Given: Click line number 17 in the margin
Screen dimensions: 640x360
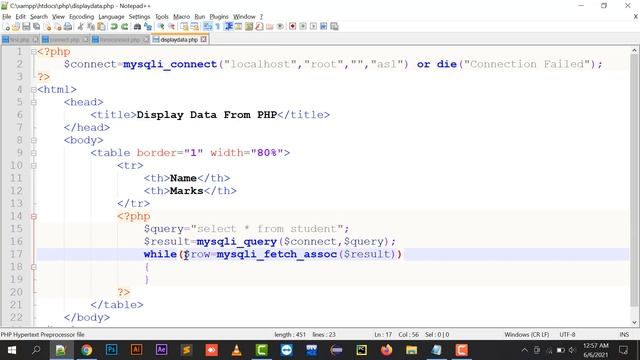Looking at the screenshot, I should tap(16, 254).
